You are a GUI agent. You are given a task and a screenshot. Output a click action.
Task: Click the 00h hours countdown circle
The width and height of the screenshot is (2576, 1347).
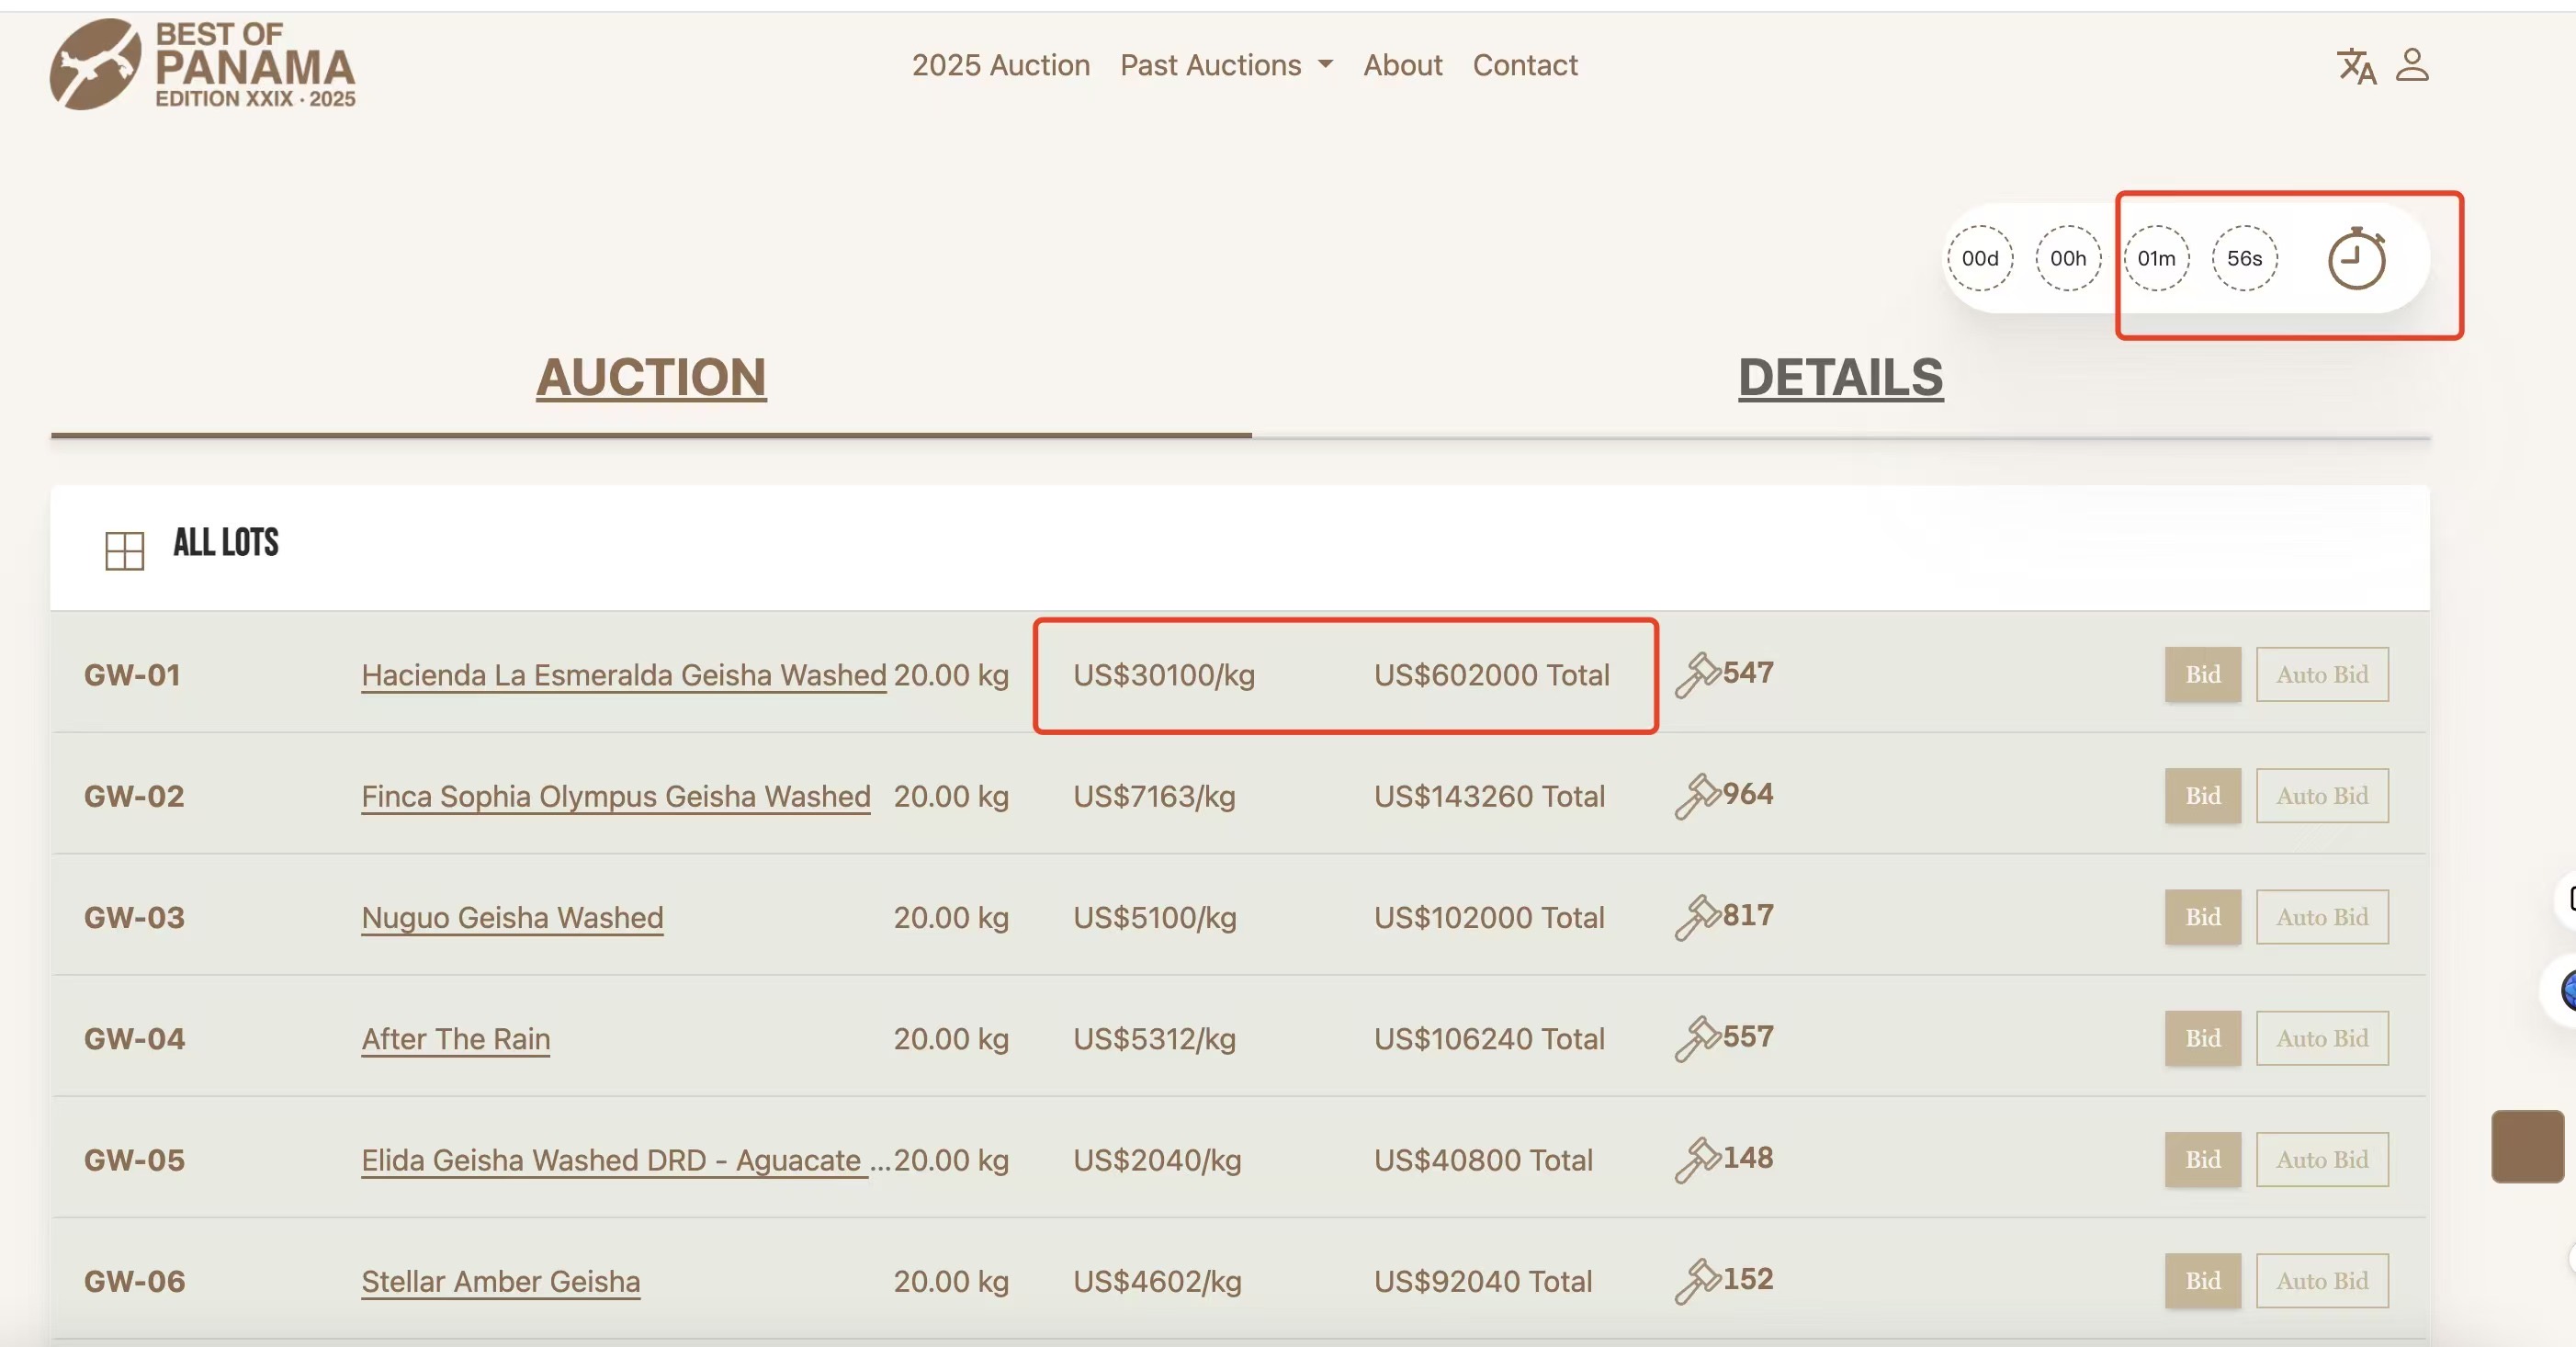[2068, 258]
